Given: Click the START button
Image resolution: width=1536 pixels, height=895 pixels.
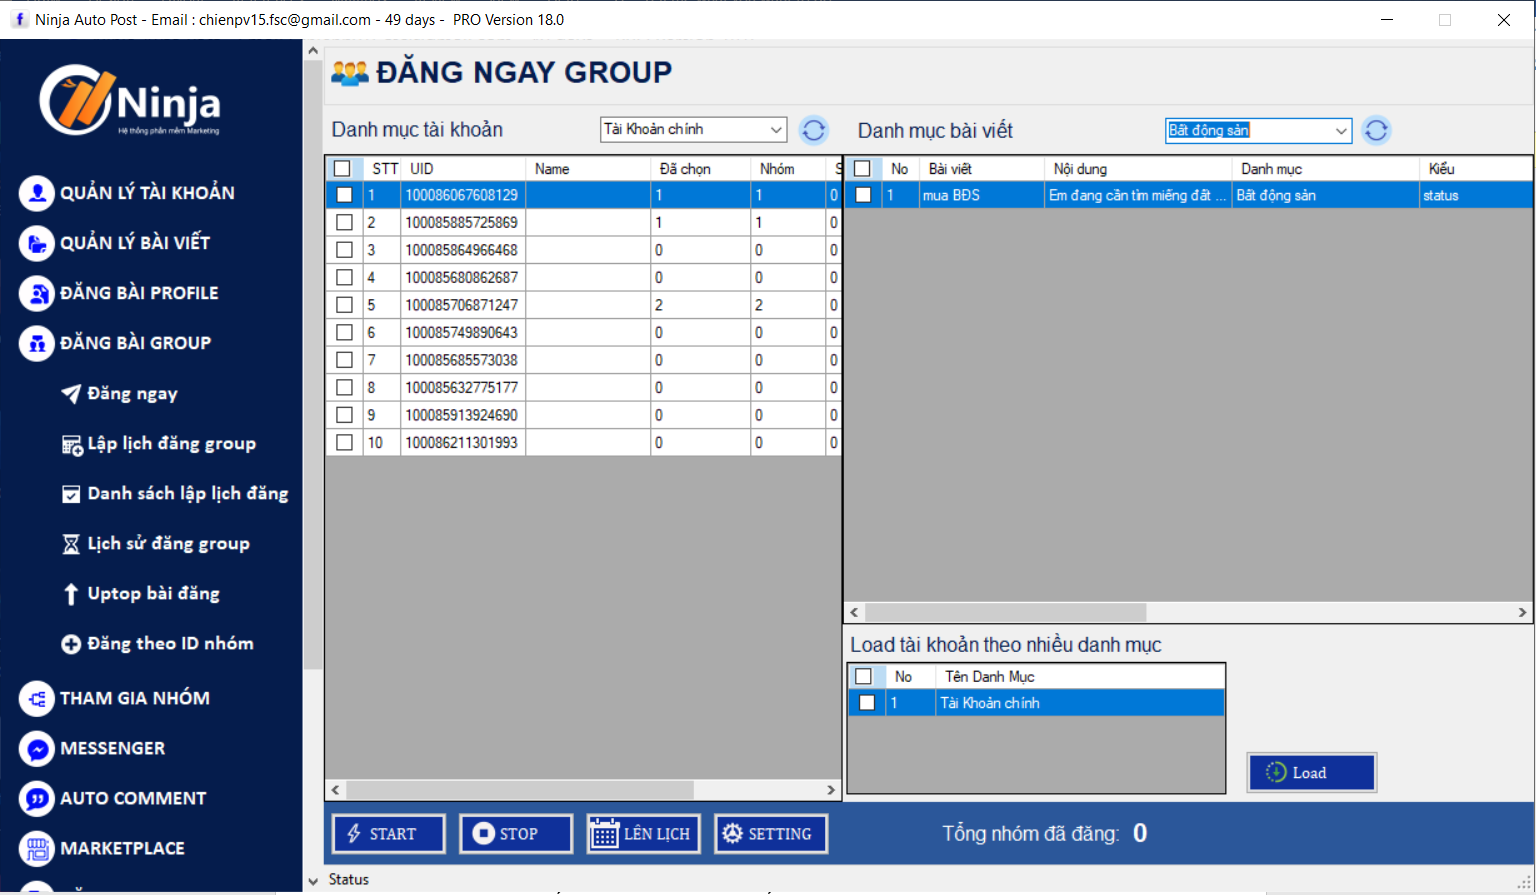Looking at the screenshot, I should [389, 834].
